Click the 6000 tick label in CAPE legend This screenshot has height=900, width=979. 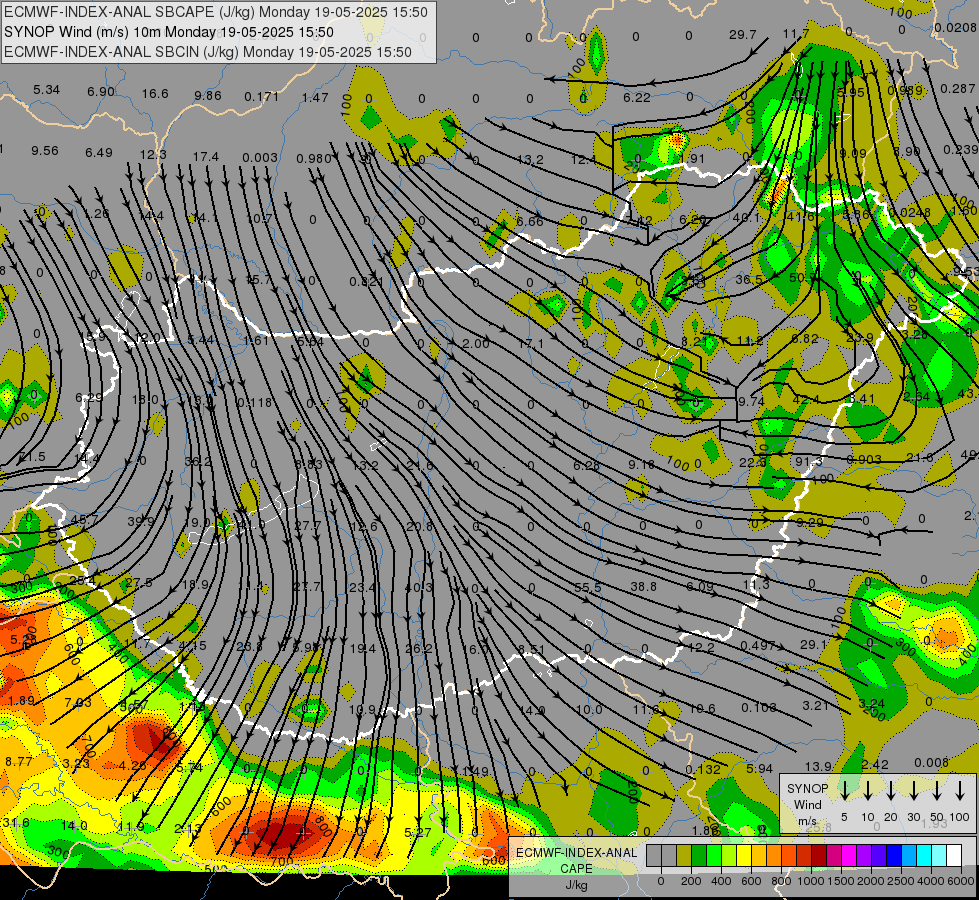[x=962, y=881]
